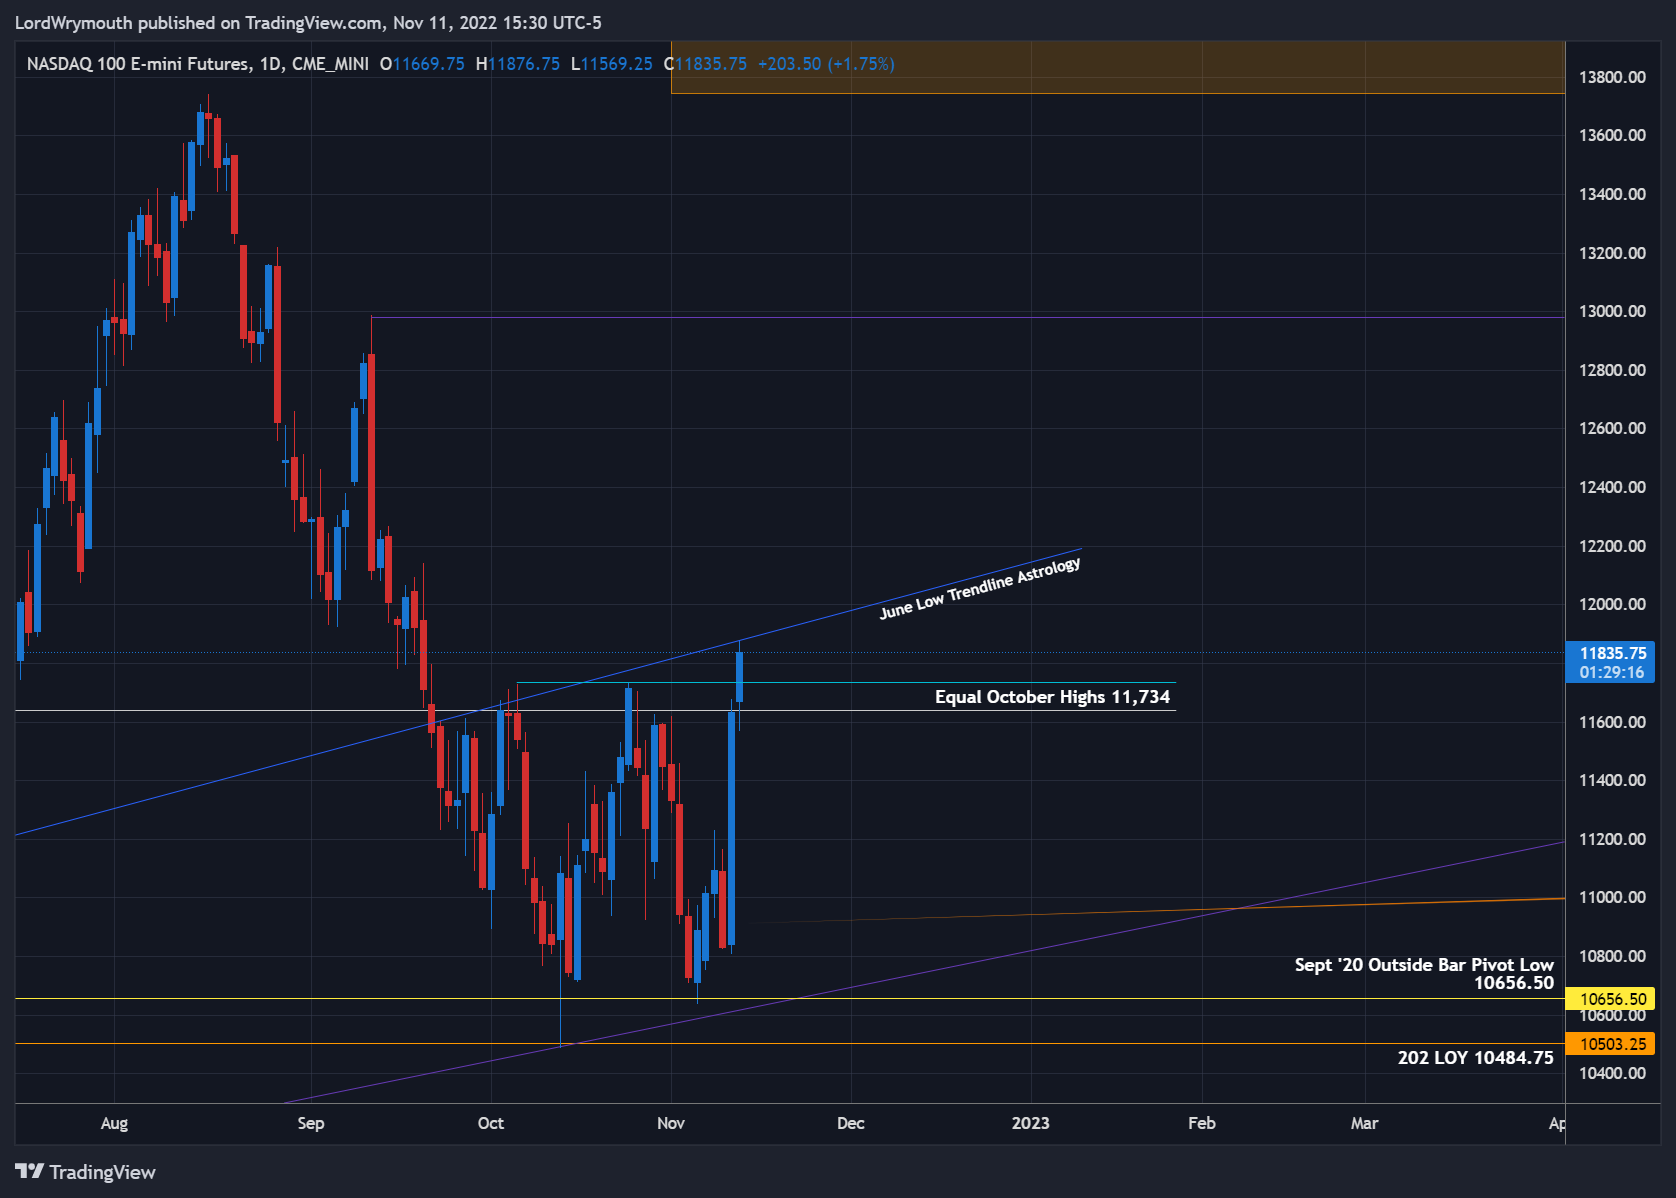The width and height of the screenshot is (1676, 1198).
Task: Click the open value O11669.75
Action: pyautogui.click(x=422, y=64)
